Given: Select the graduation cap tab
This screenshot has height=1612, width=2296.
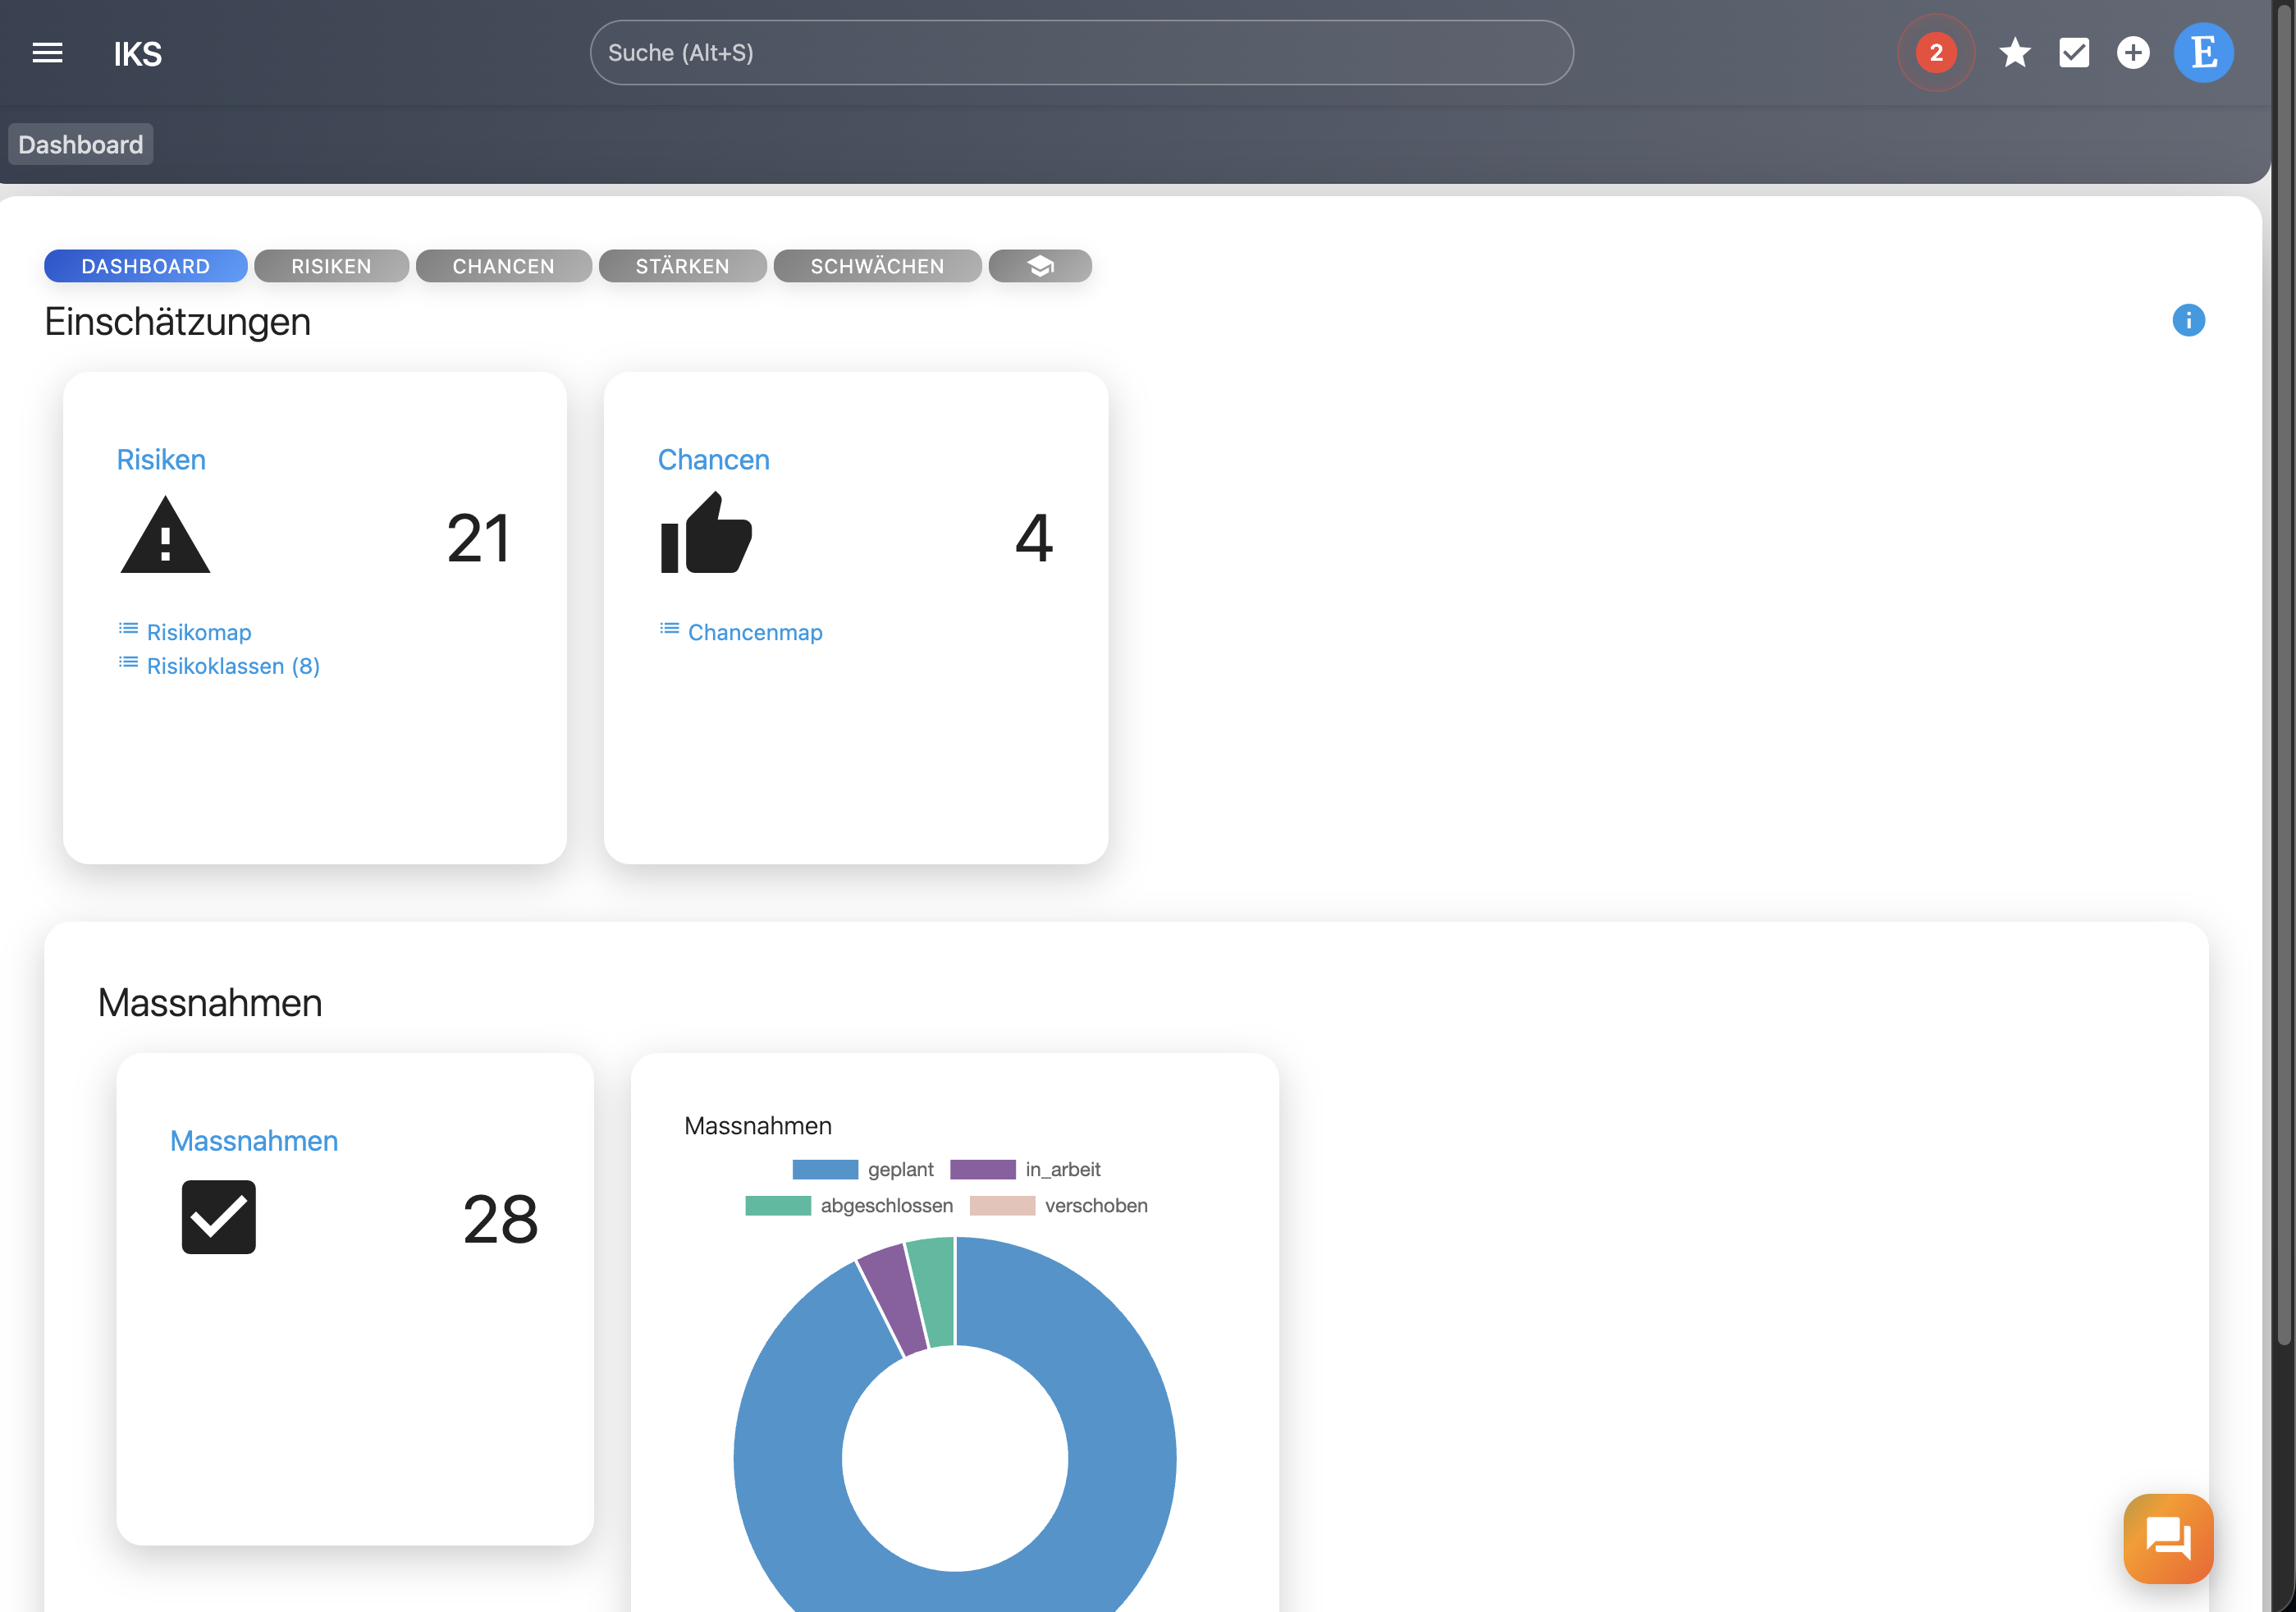Looking at the screenshot, I should click(1040, 266).
